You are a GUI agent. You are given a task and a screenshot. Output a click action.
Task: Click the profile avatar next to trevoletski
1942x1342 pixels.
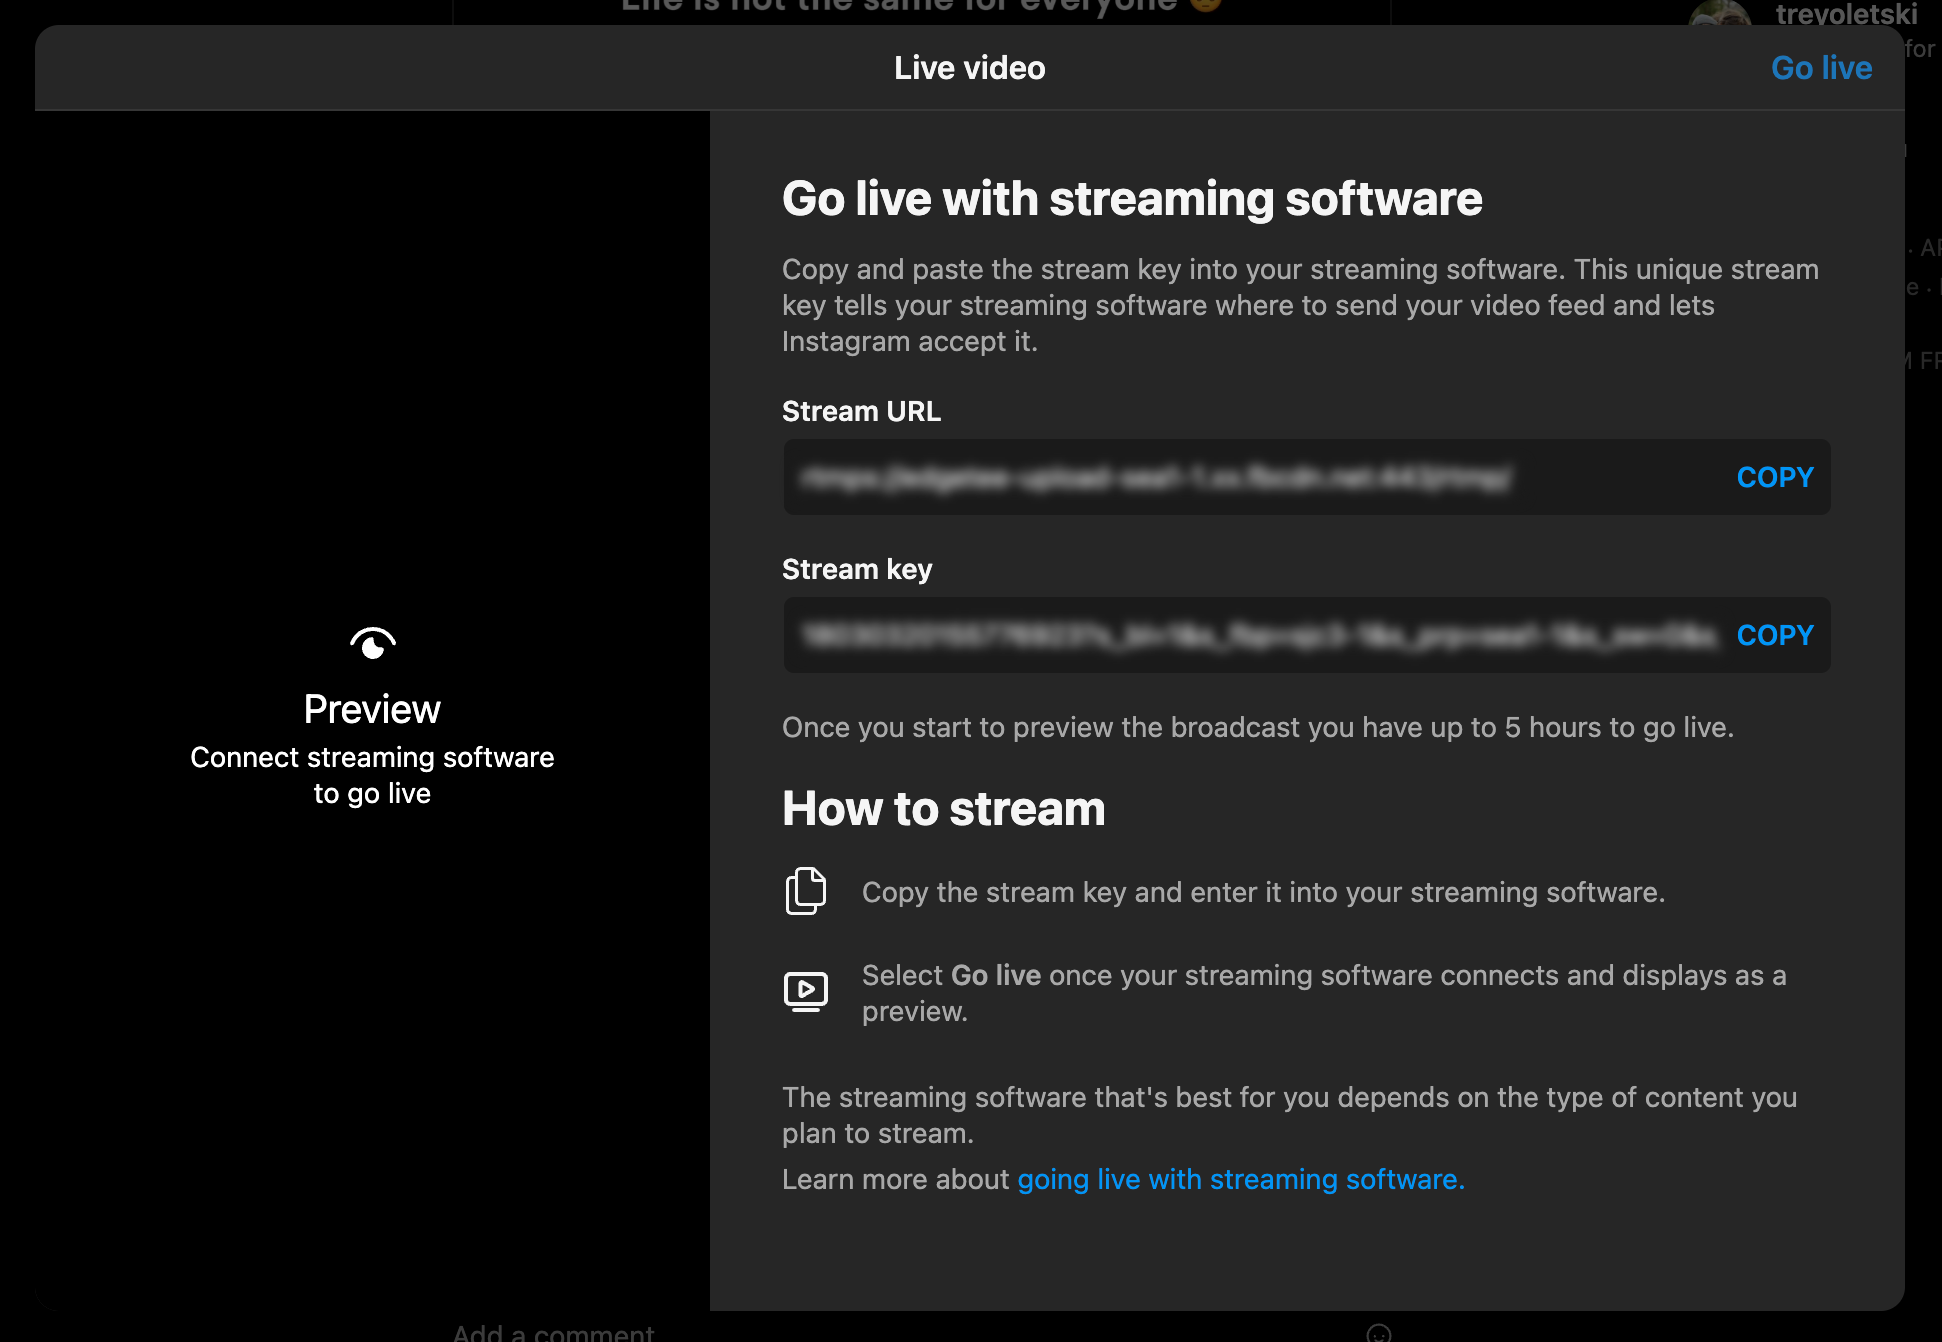(1718, 14)
